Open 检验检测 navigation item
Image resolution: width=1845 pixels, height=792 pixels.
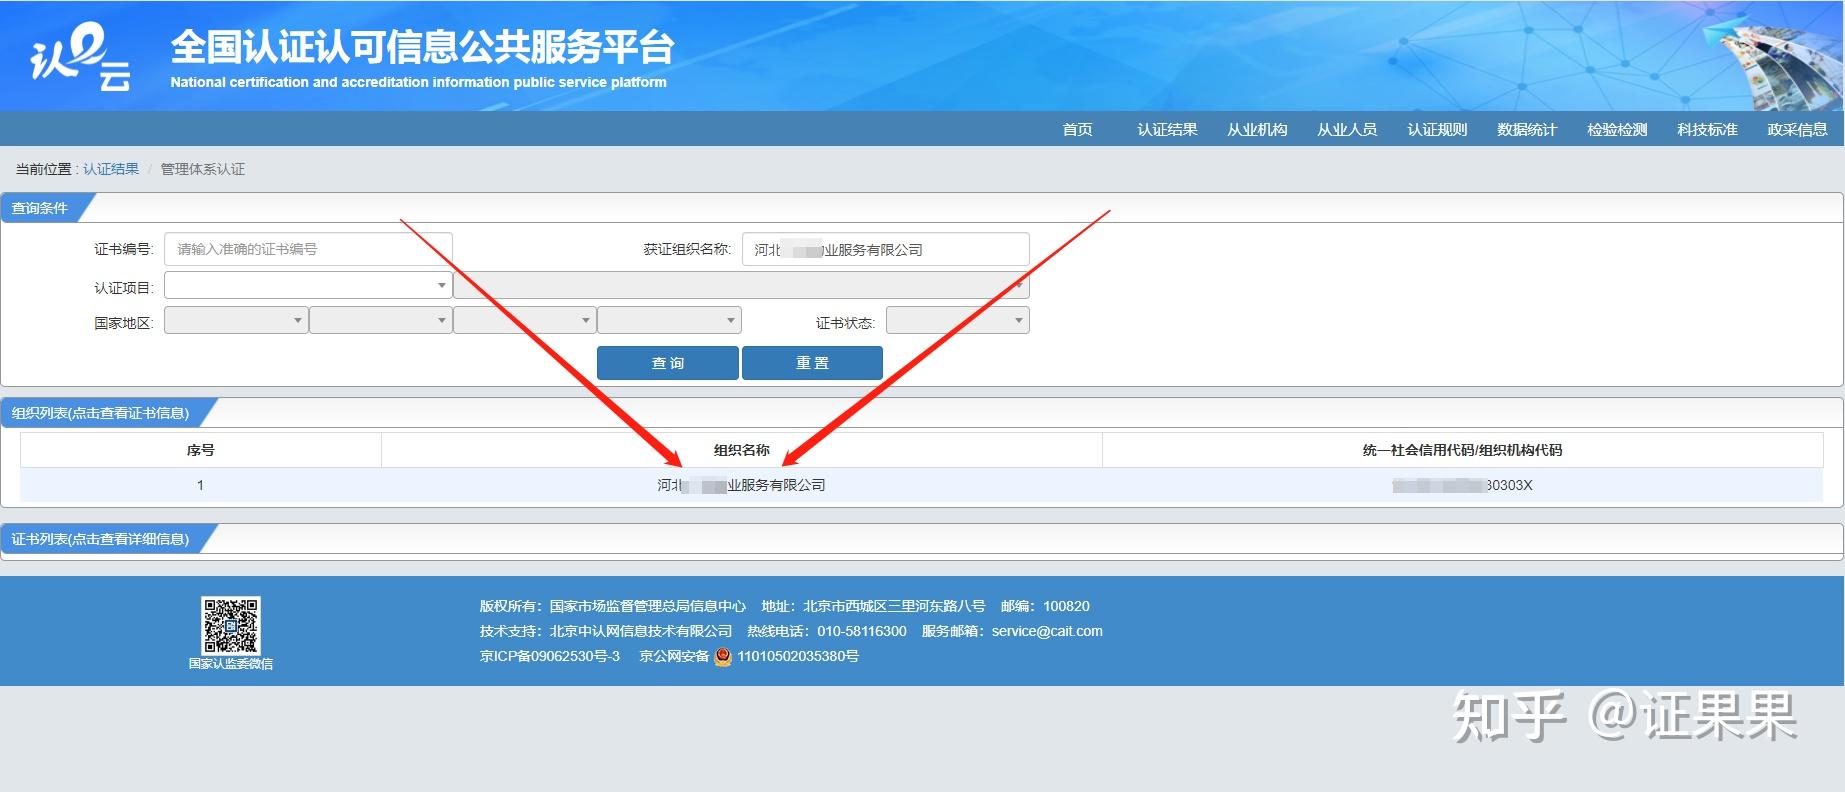point(1617,129)
